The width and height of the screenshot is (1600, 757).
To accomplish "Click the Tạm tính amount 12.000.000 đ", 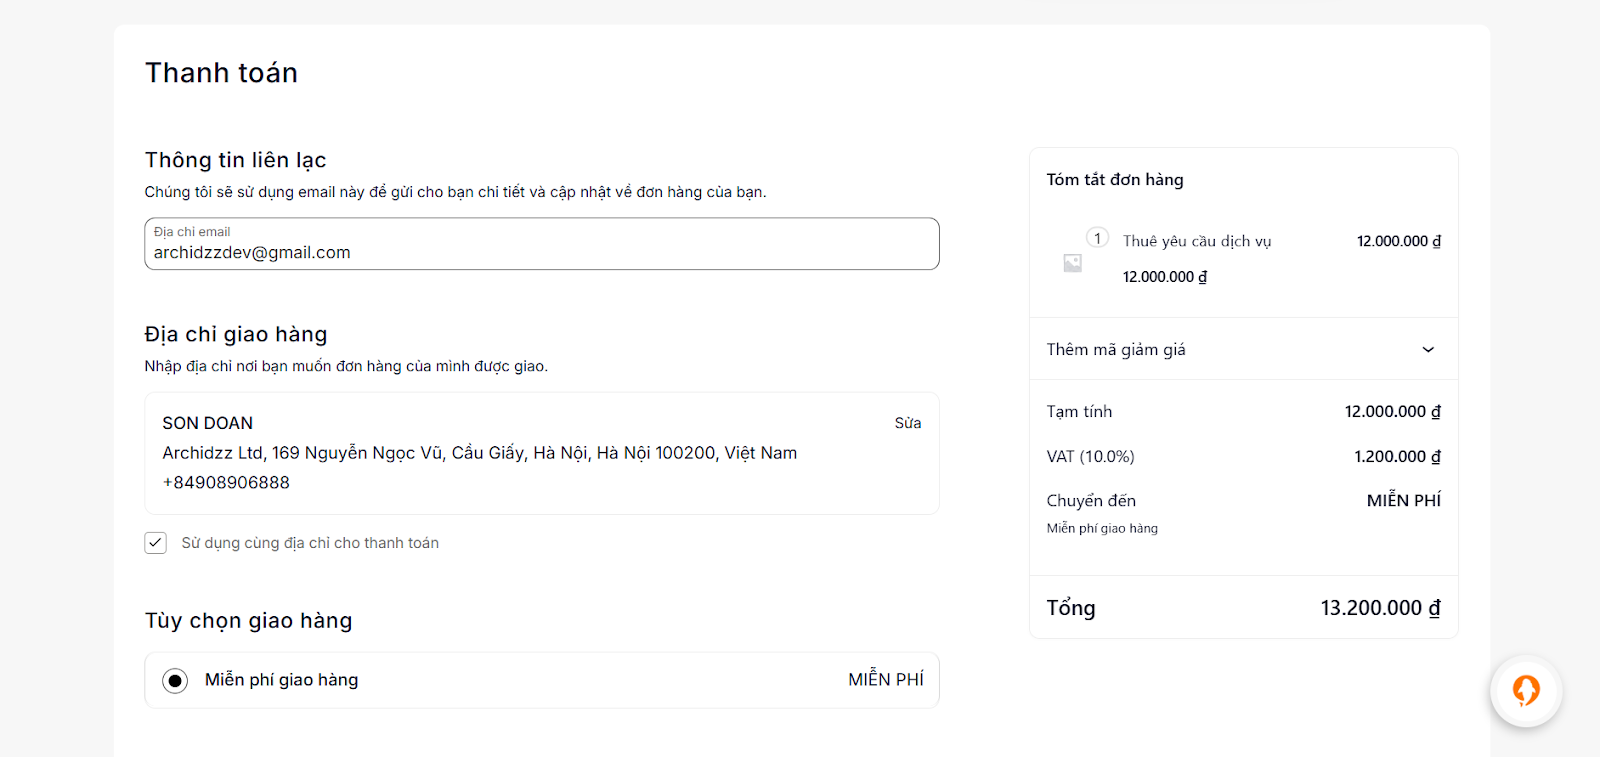I will [1392, 412].
